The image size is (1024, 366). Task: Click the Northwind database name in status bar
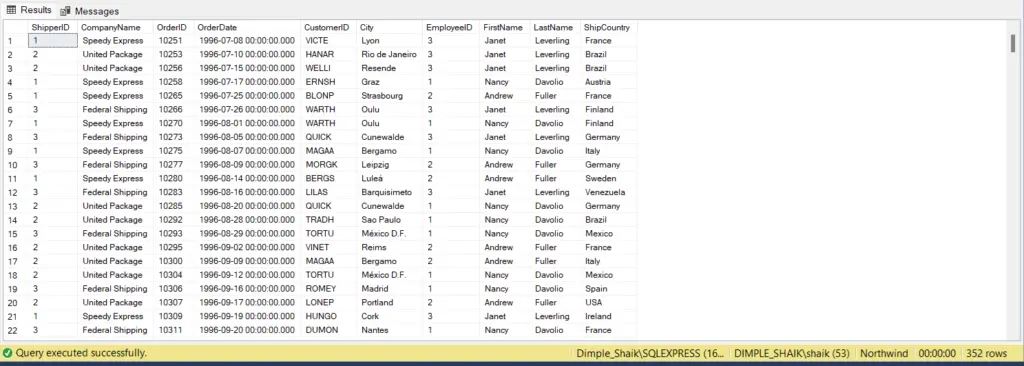click(884, 353)
